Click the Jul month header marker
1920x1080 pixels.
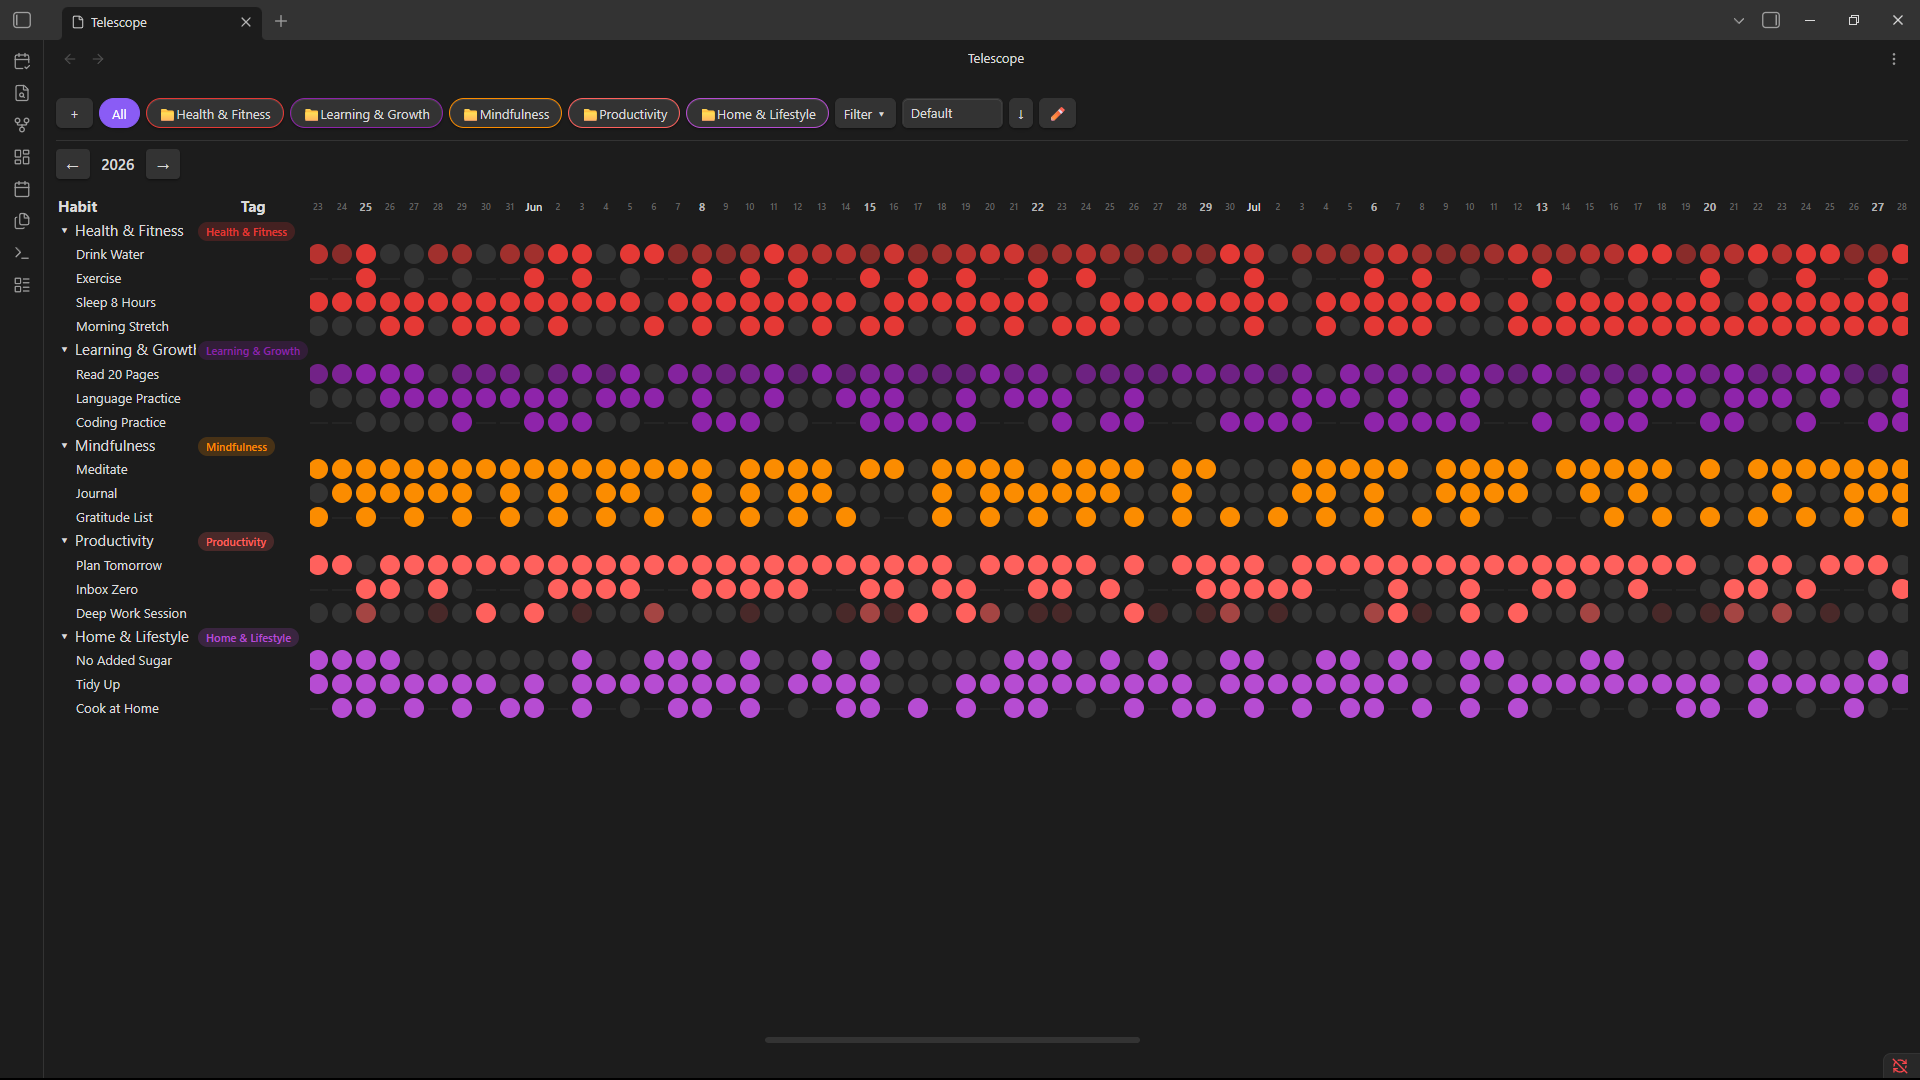pyautogui.click(x=1254, y=207)
